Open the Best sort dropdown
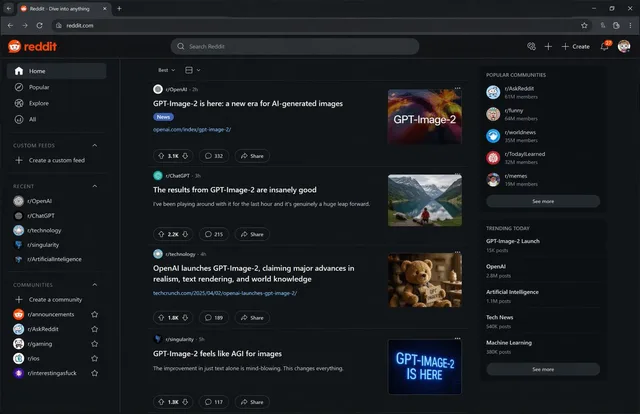 pos(167,70)
